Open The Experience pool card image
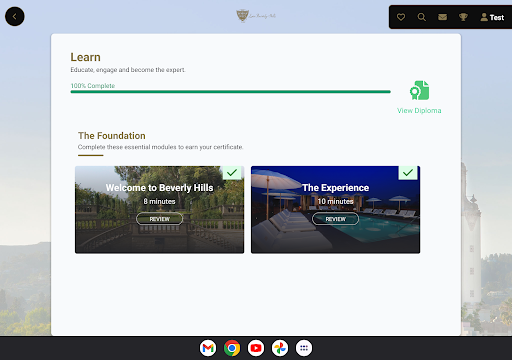This screenshot has width=512, height=360. 335,210
